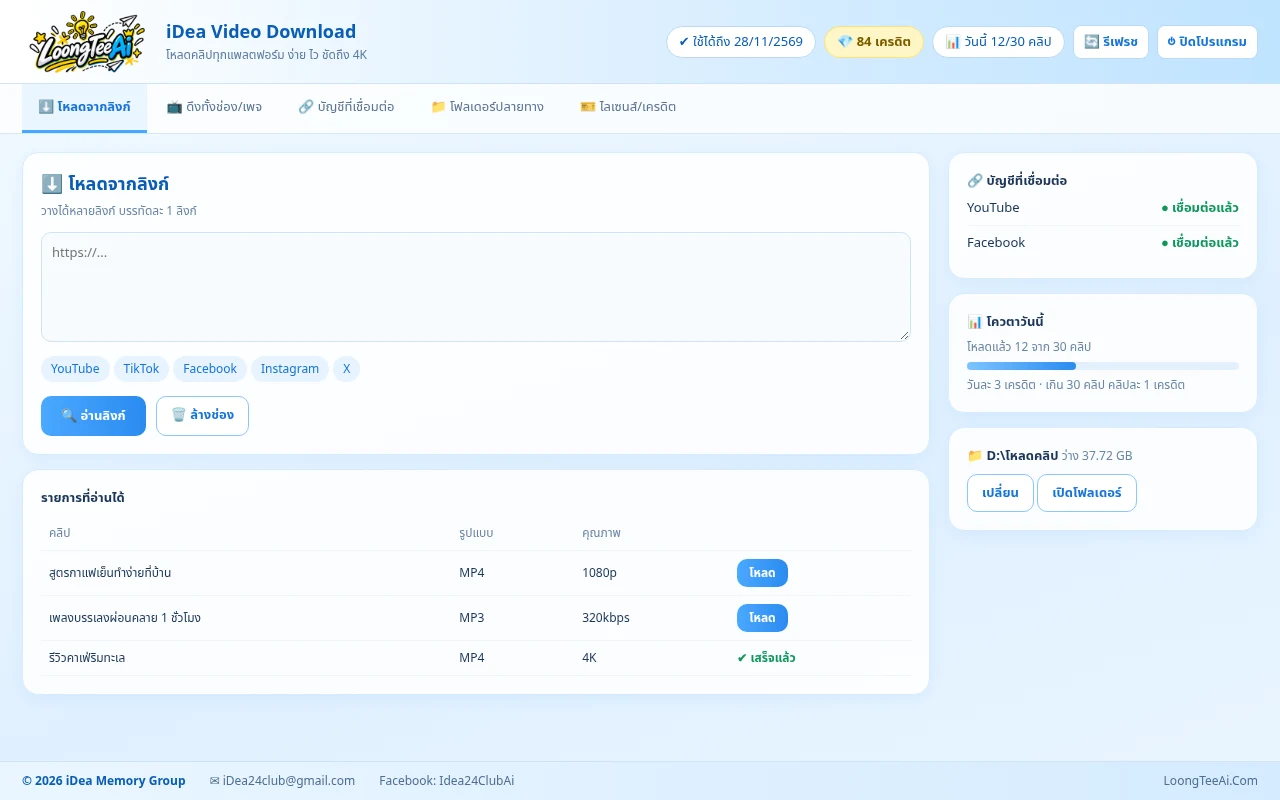Viewport: 1280px width, 800px height.
Task: Click the คุณภาพ column header
Action: 601,533
